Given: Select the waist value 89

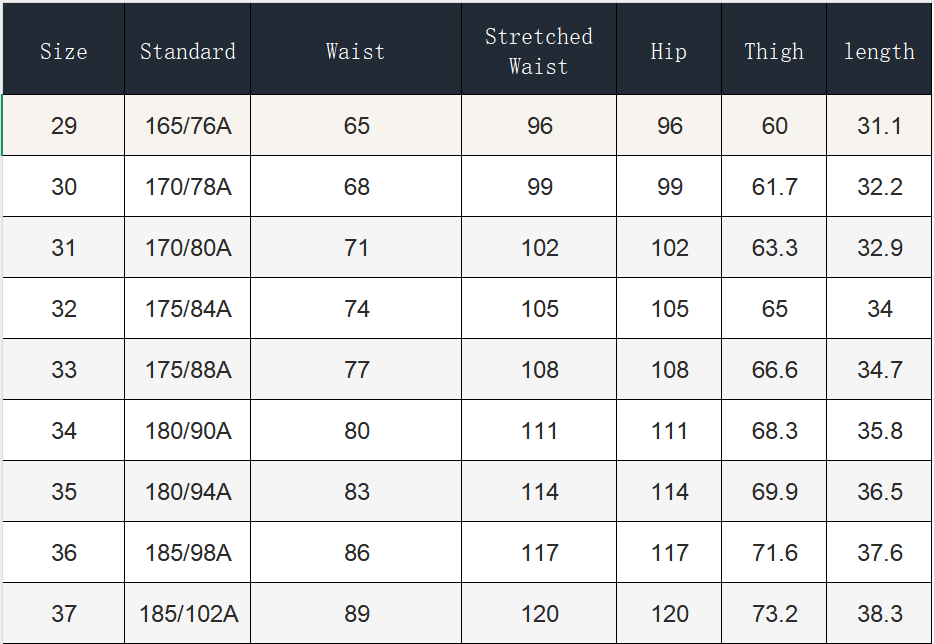Looking at the screenshot, I should [356, 614].
